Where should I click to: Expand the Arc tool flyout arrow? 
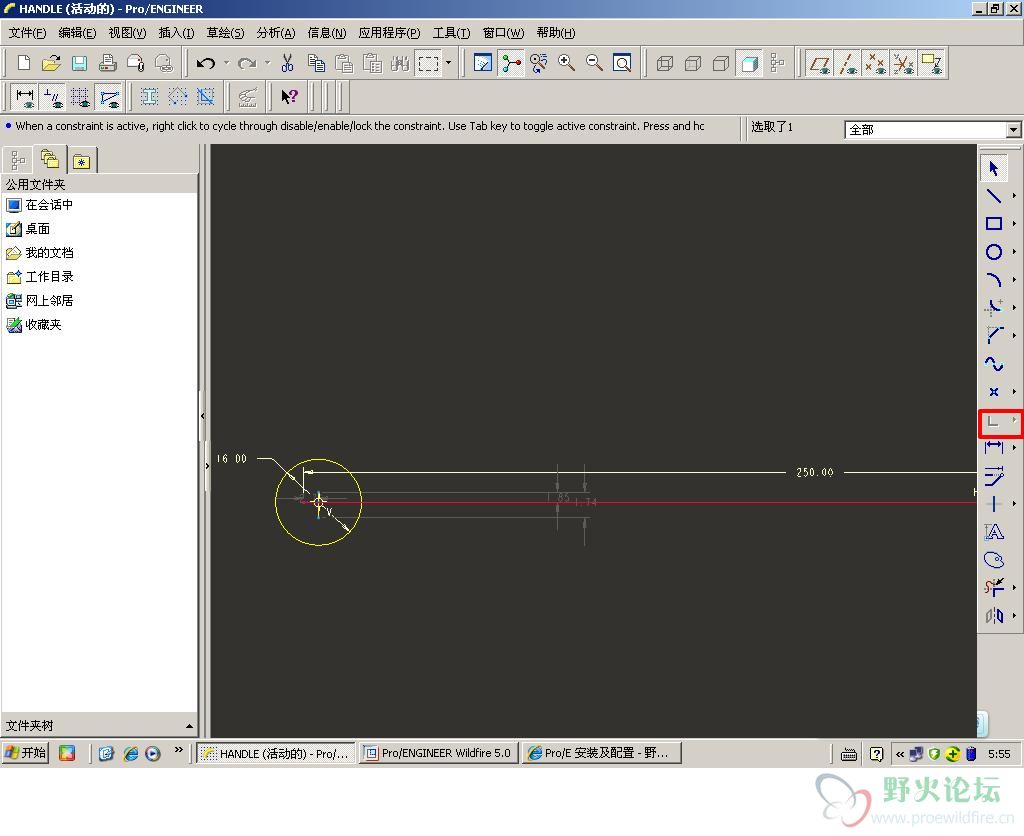click(x=1014, y=280)
